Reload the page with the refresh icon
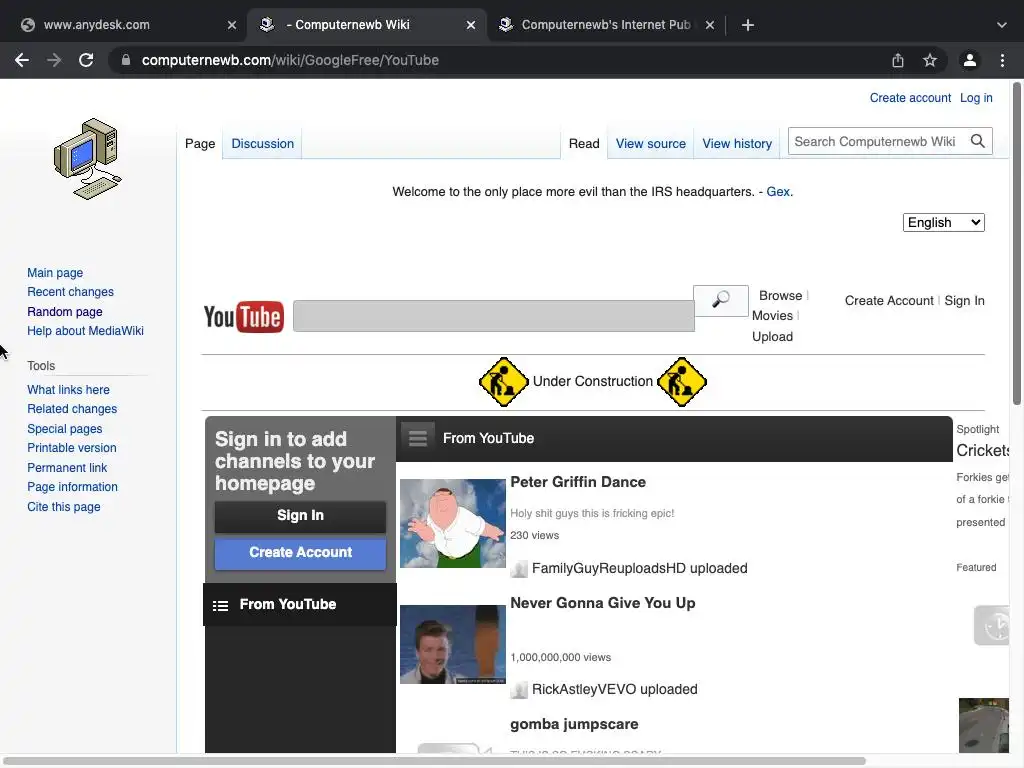The width and height of the screenshot is (1024, 768). point(86,60)
